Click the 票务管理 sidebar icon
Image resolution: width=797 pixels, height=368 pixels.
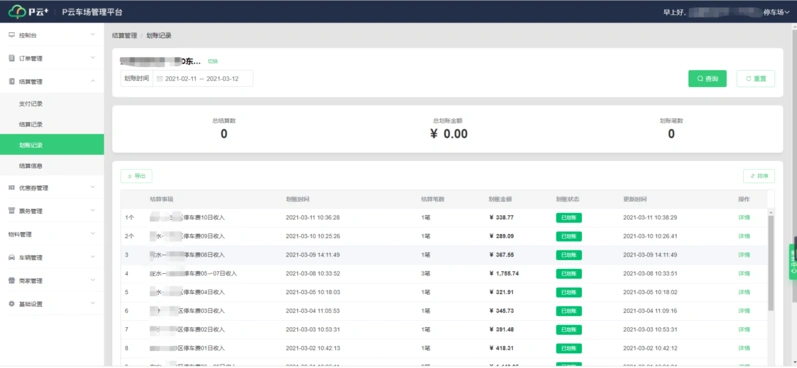click(x=12, y=211)
